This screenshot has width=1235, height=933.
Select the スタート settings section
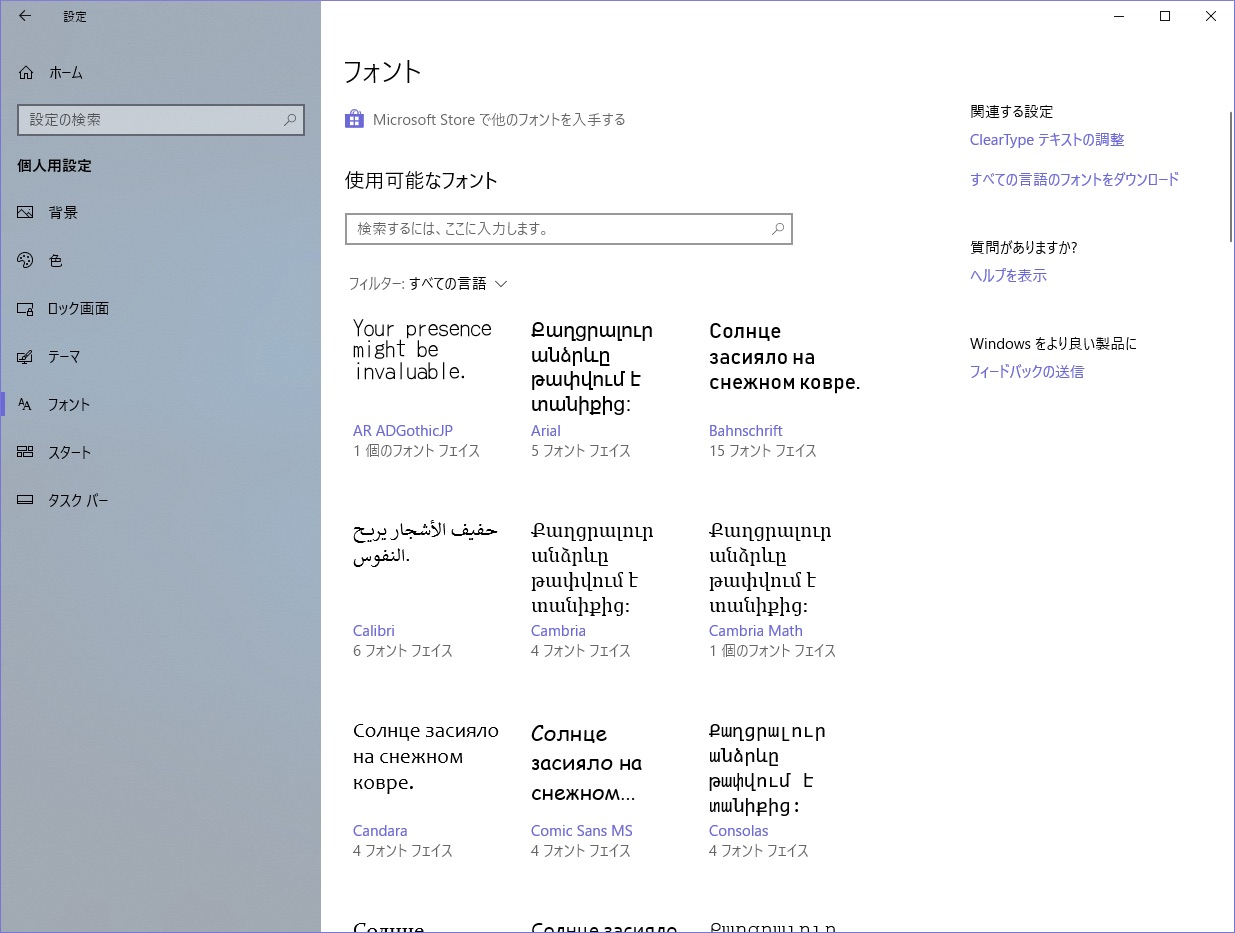point(160,453)
